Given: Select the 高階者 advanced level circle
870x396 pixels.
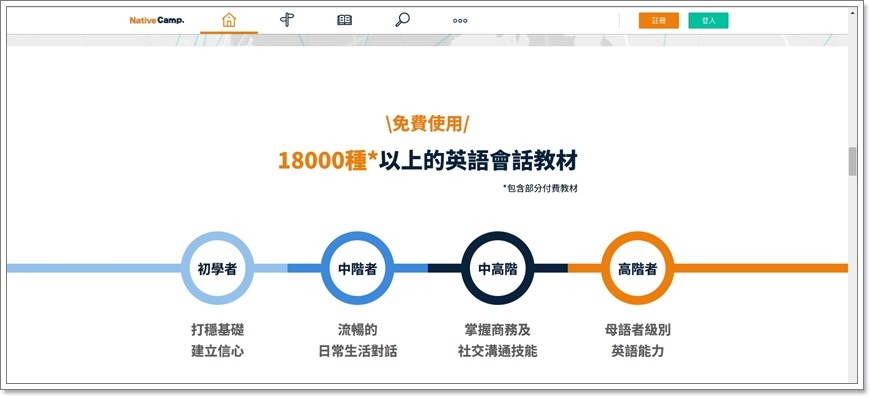Looking at the screenshot, I should point(638,268).
